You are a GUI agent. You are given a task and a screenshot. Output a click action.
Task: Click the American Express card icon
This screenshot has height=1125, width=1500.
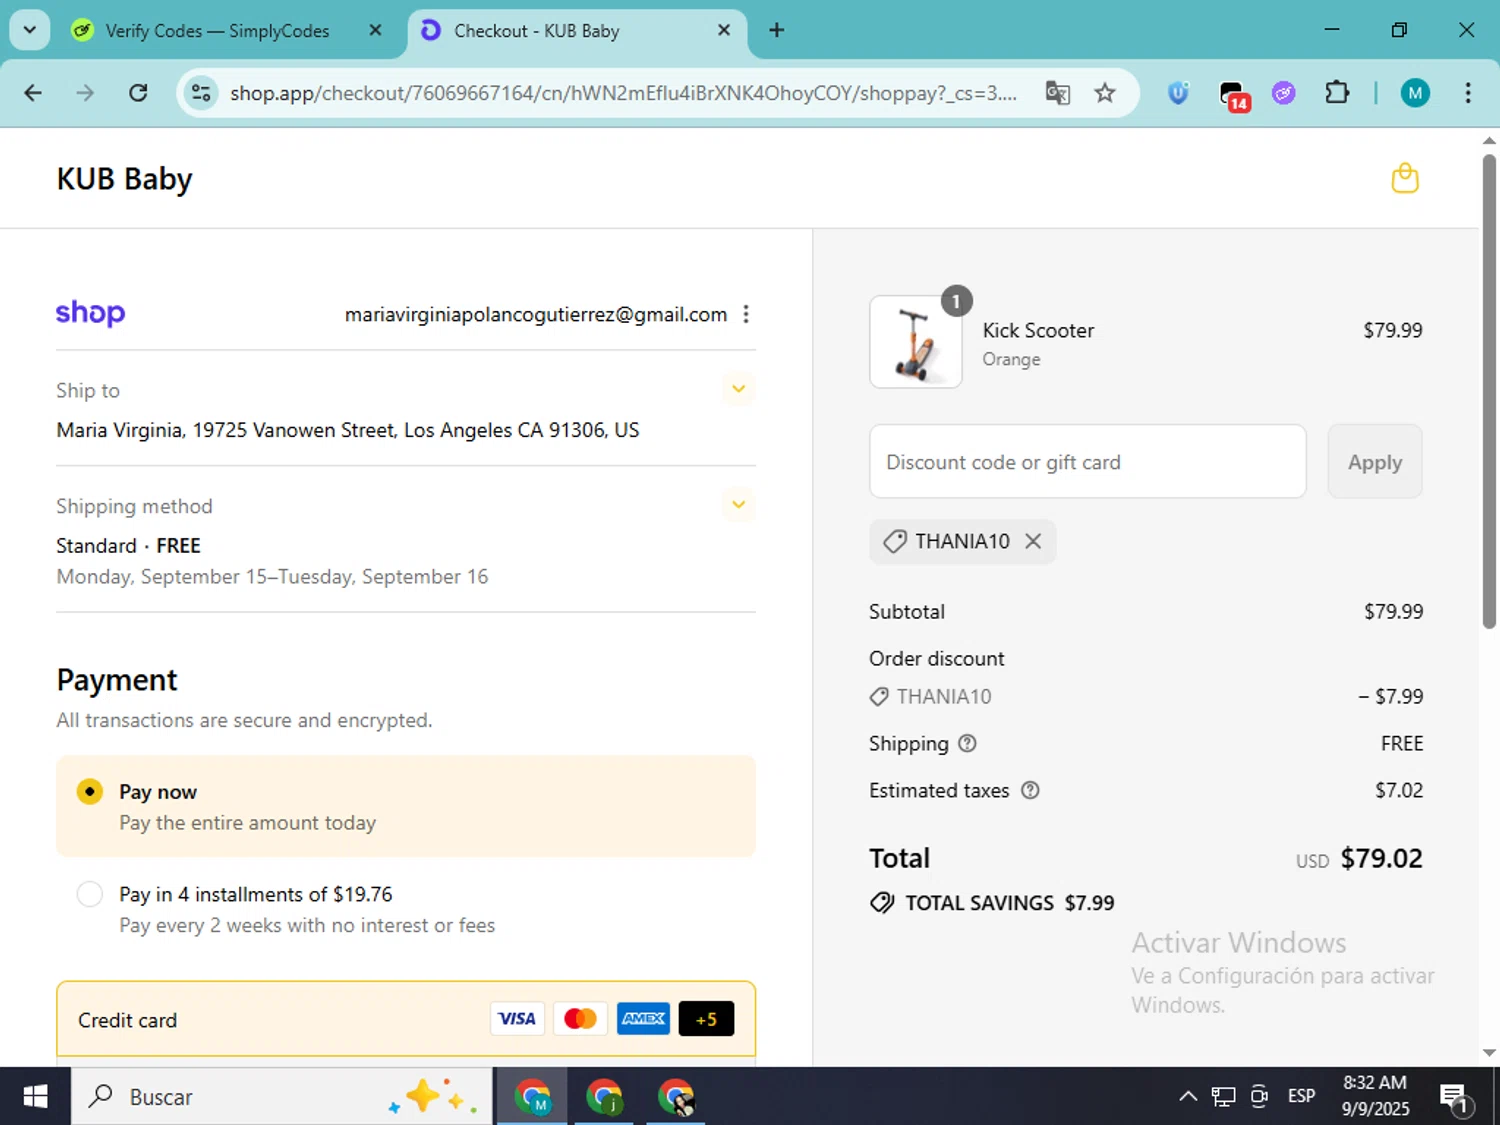coord(643,1018)
